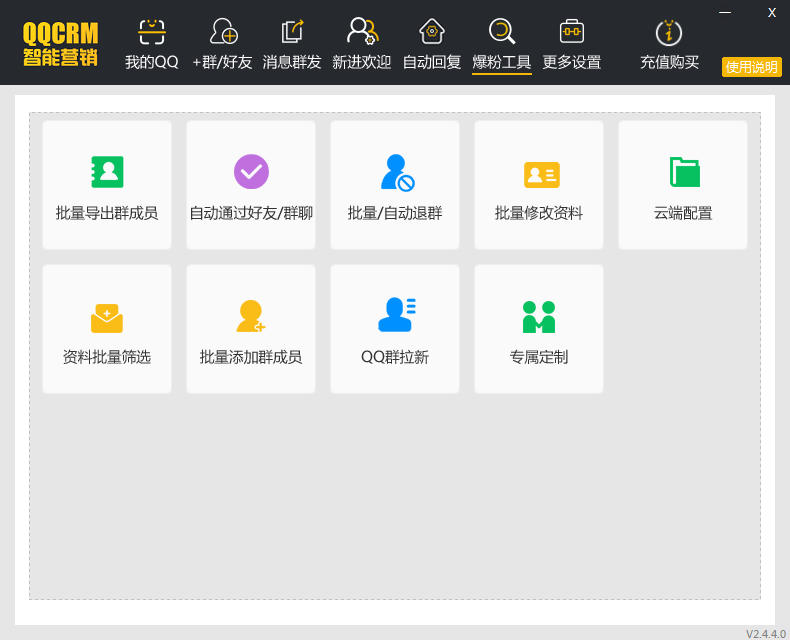Click the yellow add-user icon for 批量添加群成员
Image resolution: width=790 pixels, height=640 pixels.
point(251,316)
